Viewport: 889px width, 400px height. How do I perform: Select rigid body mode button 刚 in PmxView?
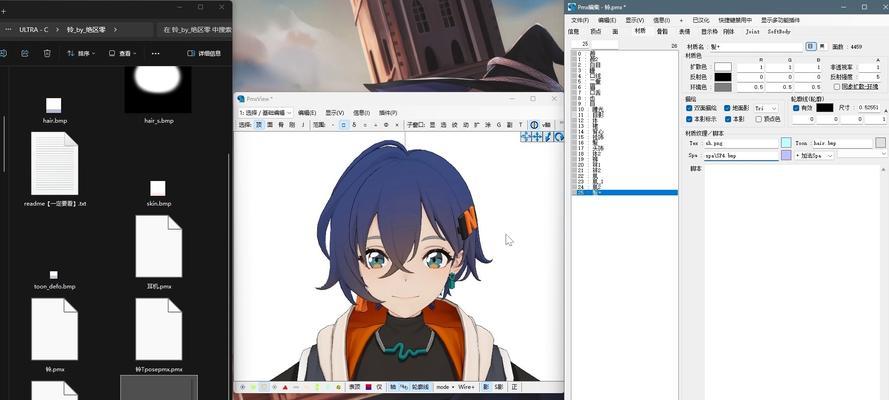pyautogui.click(x=292, y=125)
